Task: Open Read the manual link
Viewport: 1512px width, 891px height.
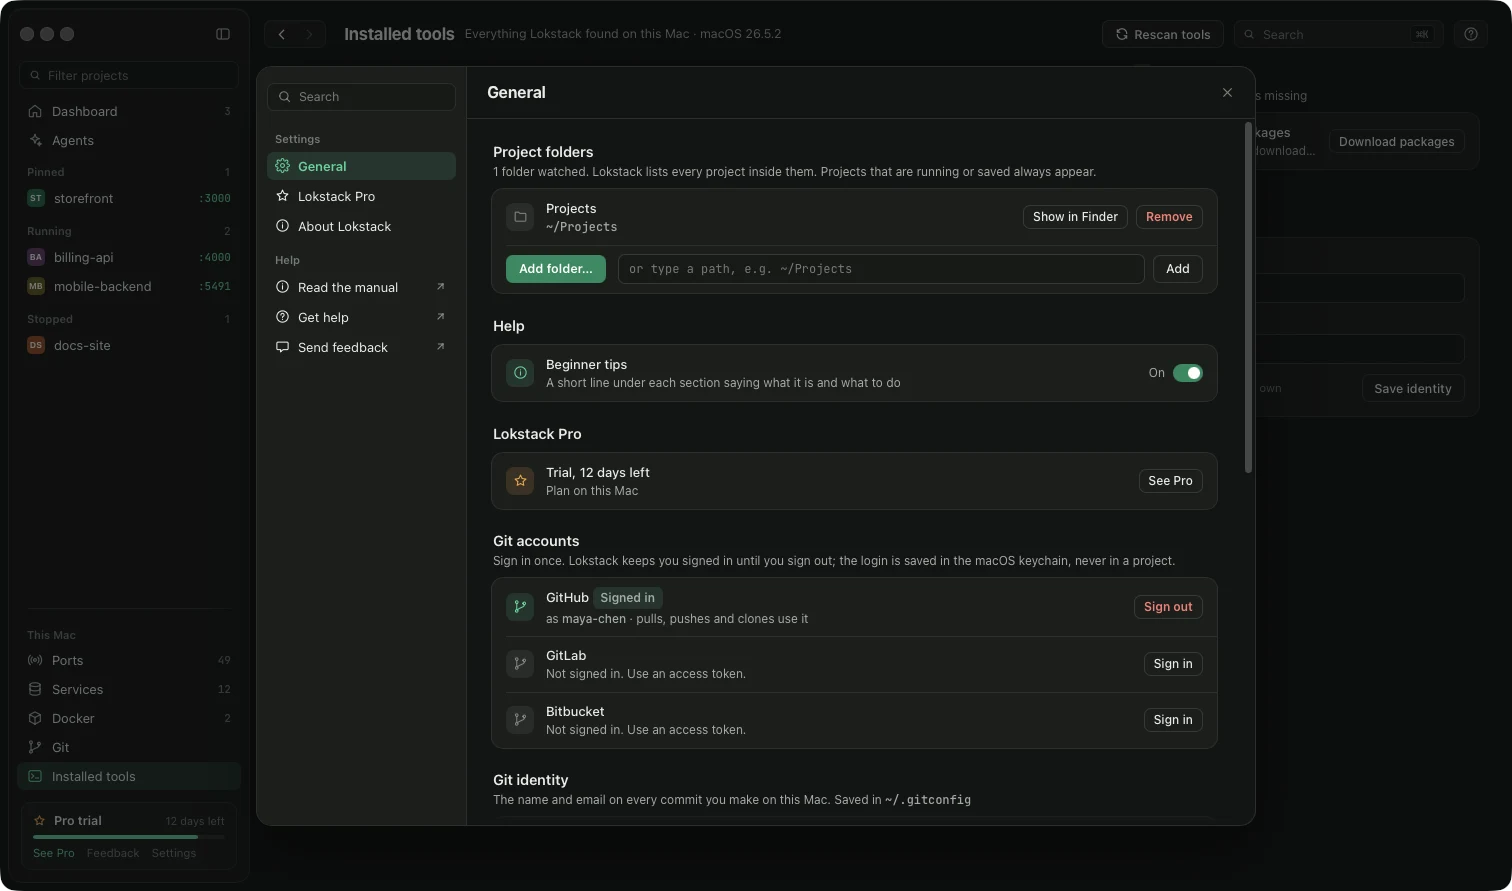Action: click(x=361, y=287)
